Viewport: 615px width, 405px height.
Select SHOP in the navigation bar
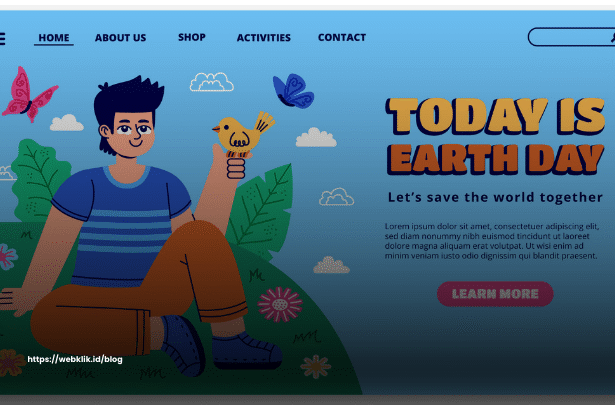click(x=192, y=37)
